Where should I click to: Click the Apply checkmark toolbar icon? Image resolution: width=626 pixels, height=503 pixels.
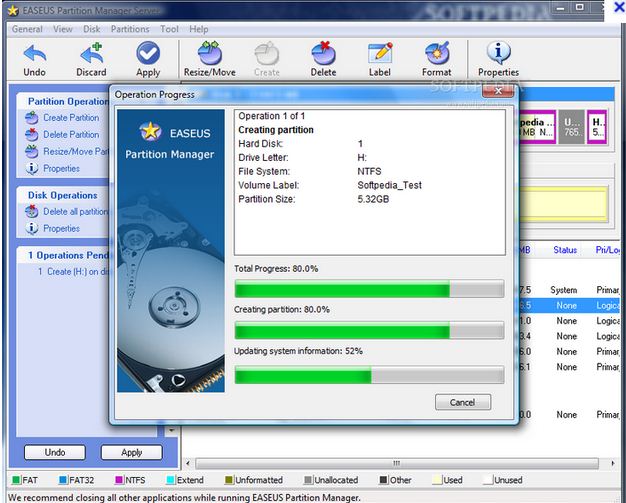[148, 54]
